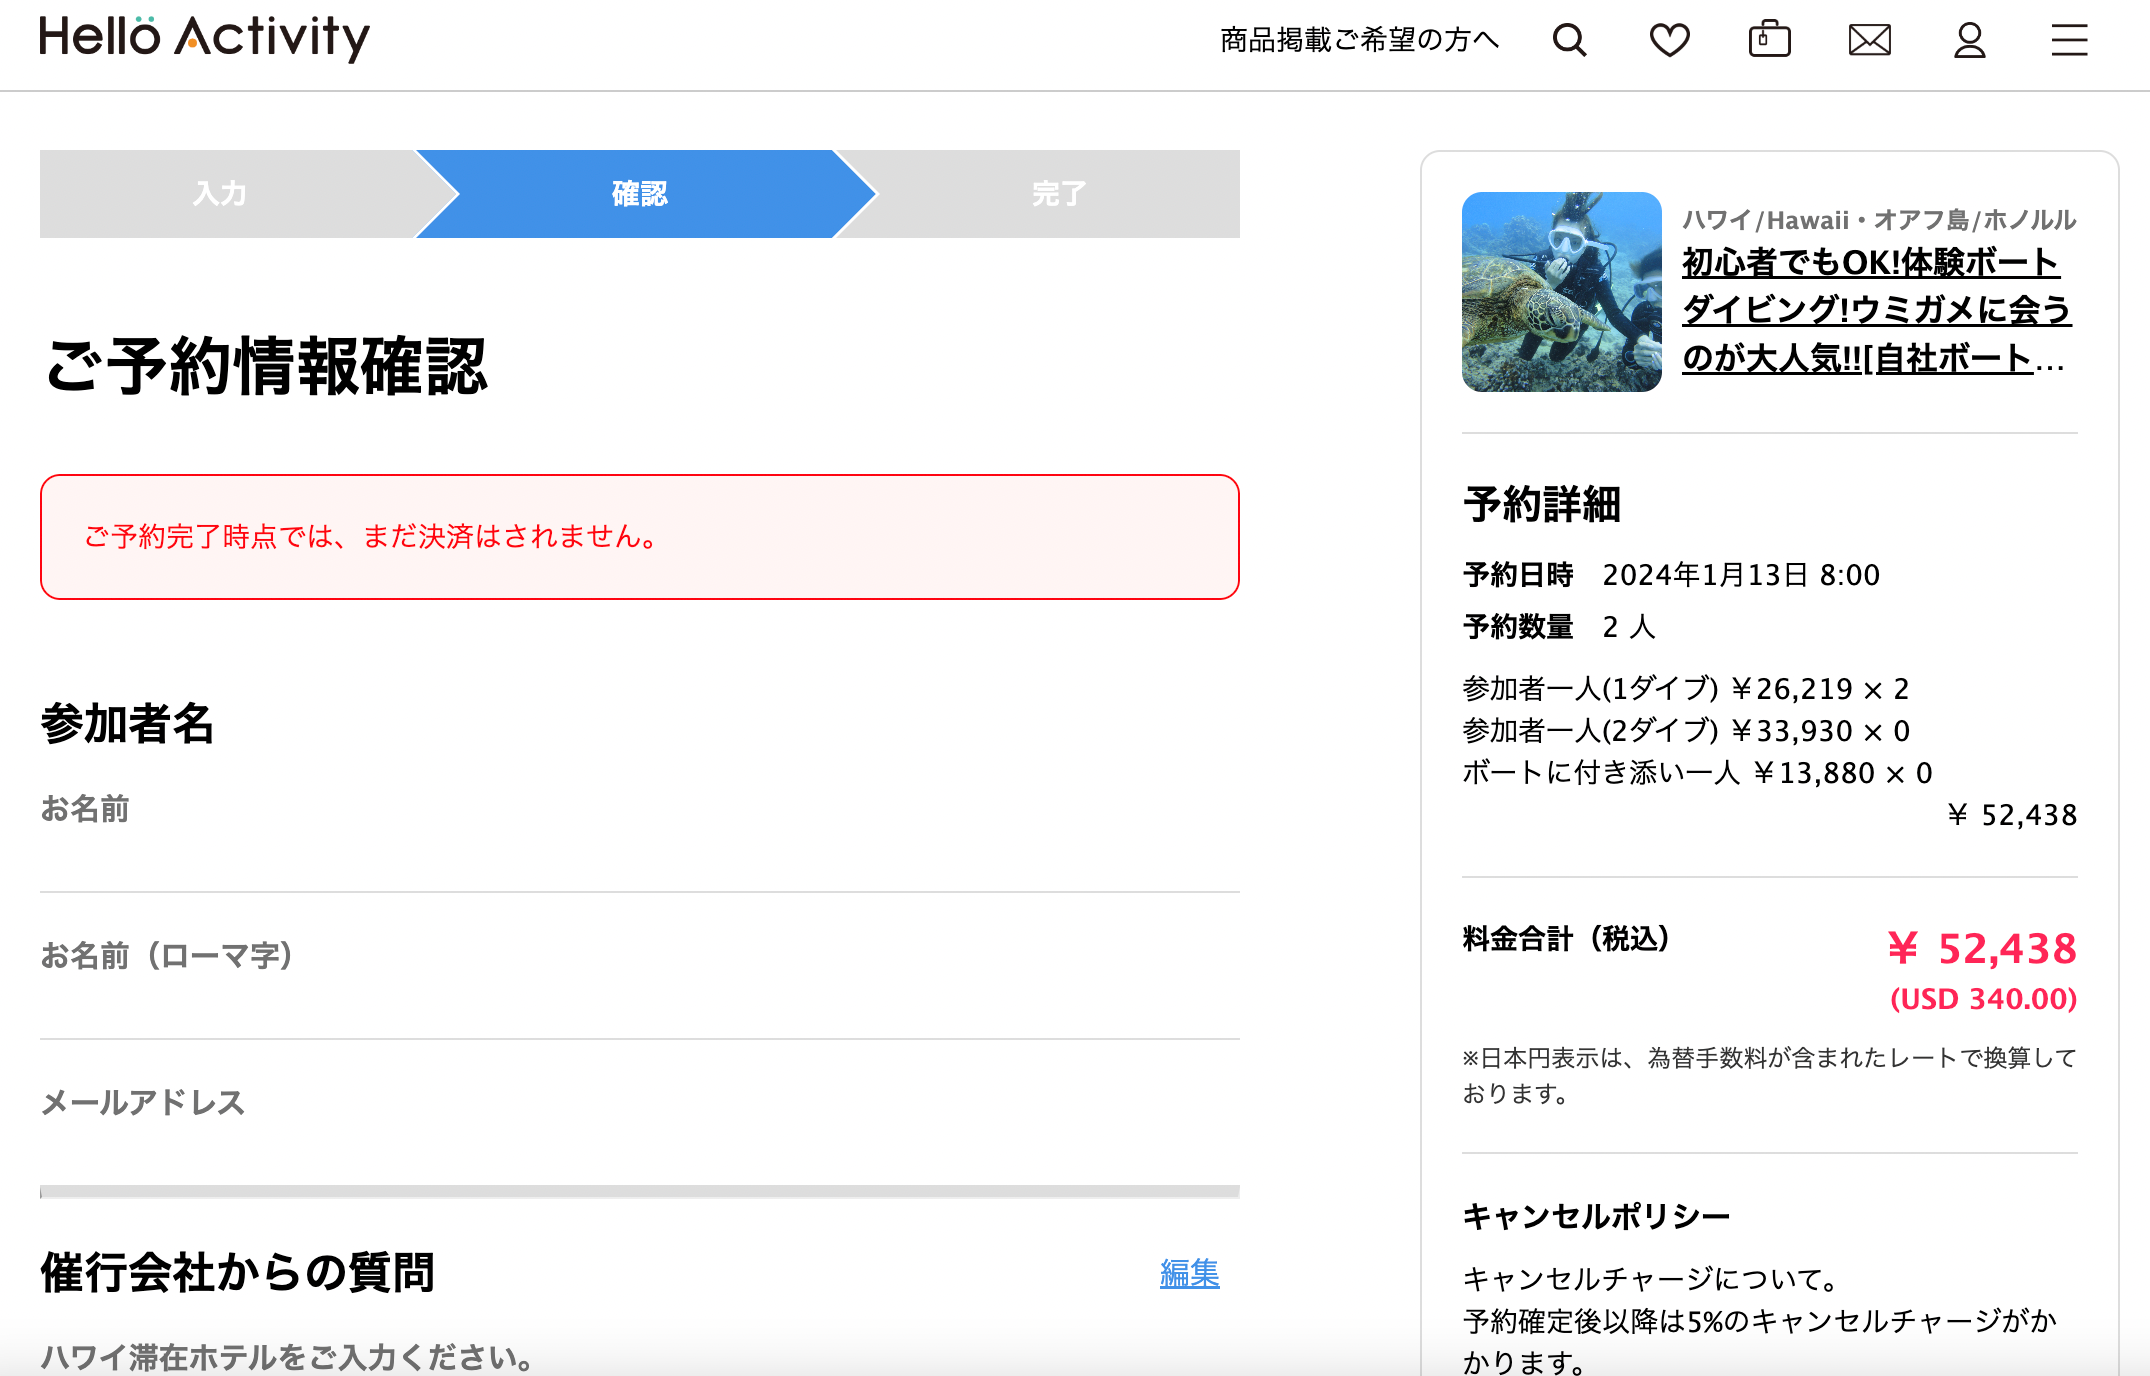The image size is (2150, 1376).
Task: Click the ハワイ/Hawaii・オアフ島 location text
Action: click(1878, 220)
